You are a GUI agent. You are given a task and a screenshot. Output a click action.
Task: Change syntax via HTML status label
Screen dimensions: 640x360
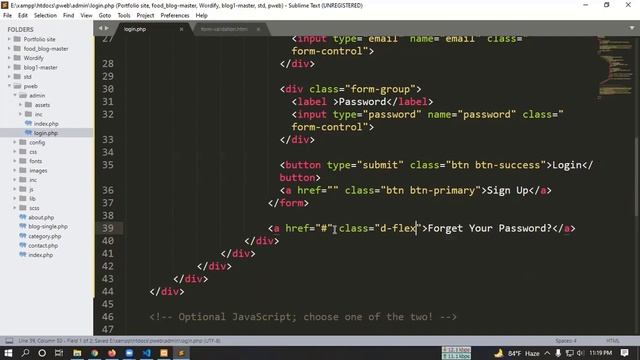(x=613, y=341)
